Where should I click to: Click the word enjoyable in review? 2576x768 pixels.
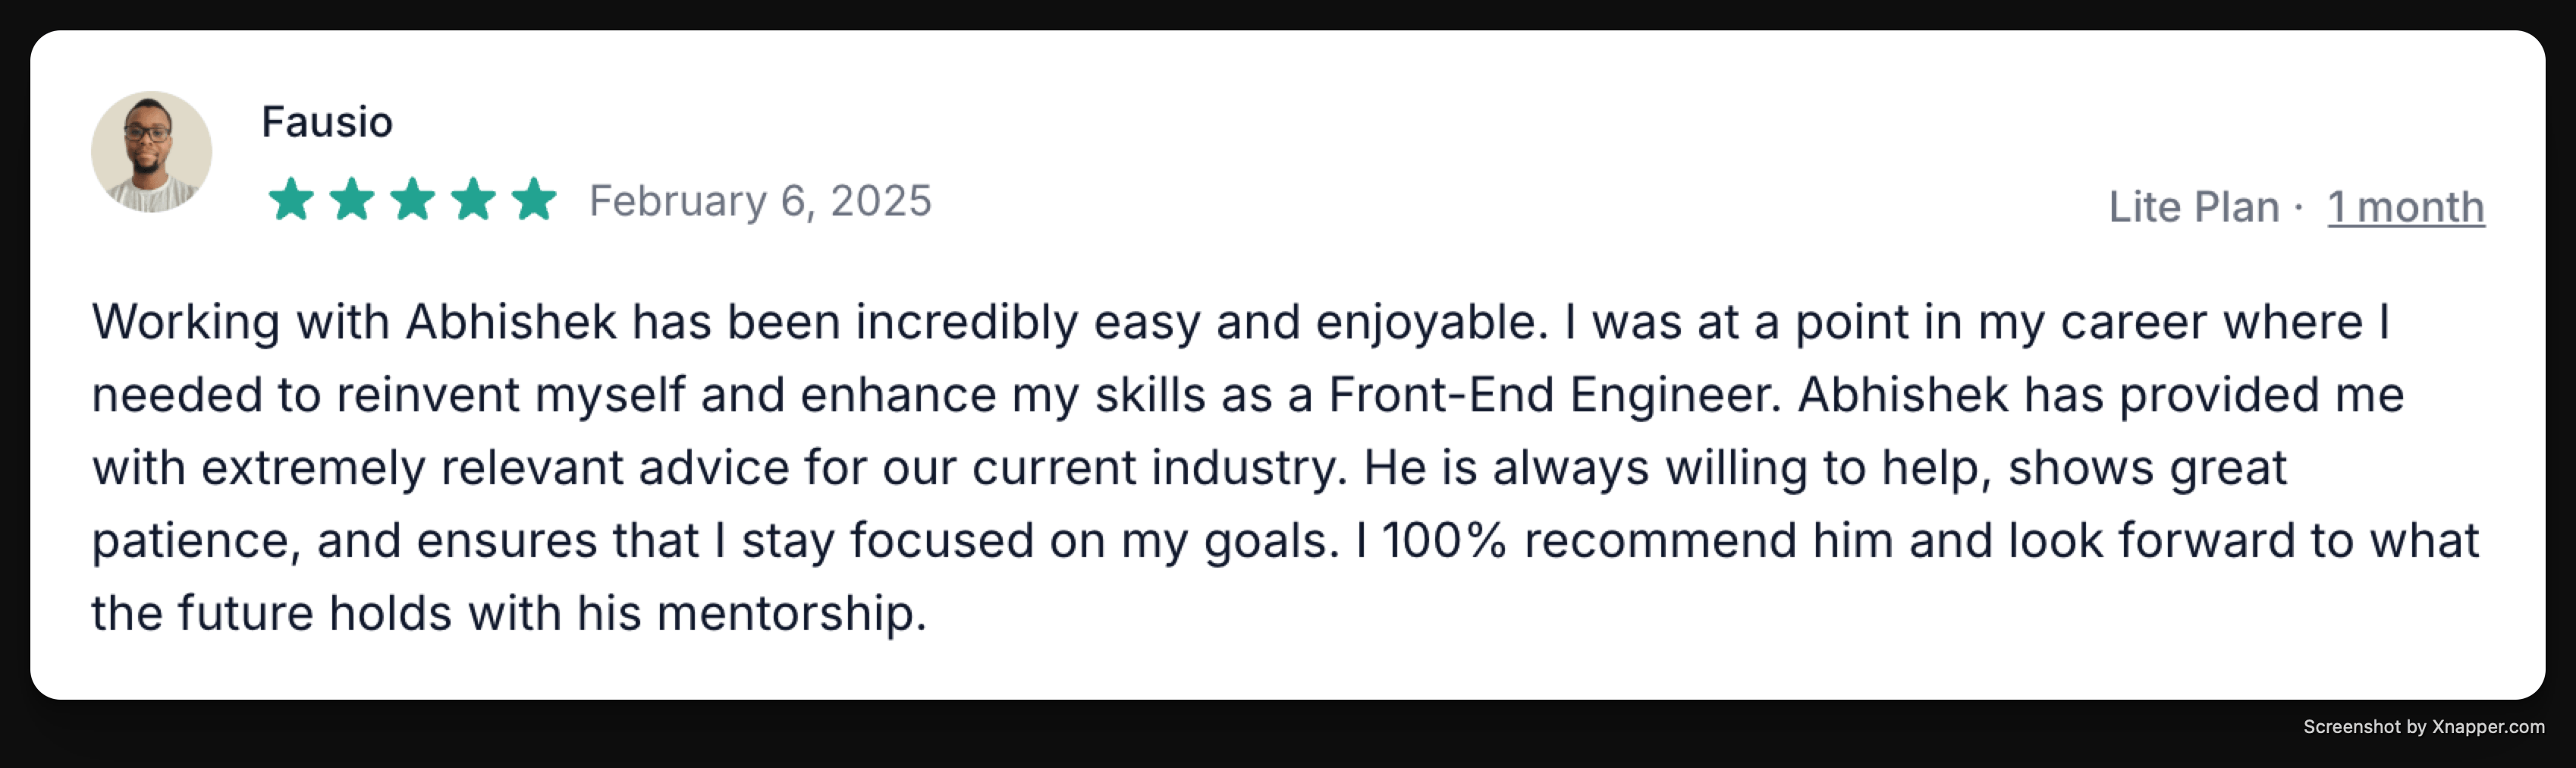coord(1431,322)
